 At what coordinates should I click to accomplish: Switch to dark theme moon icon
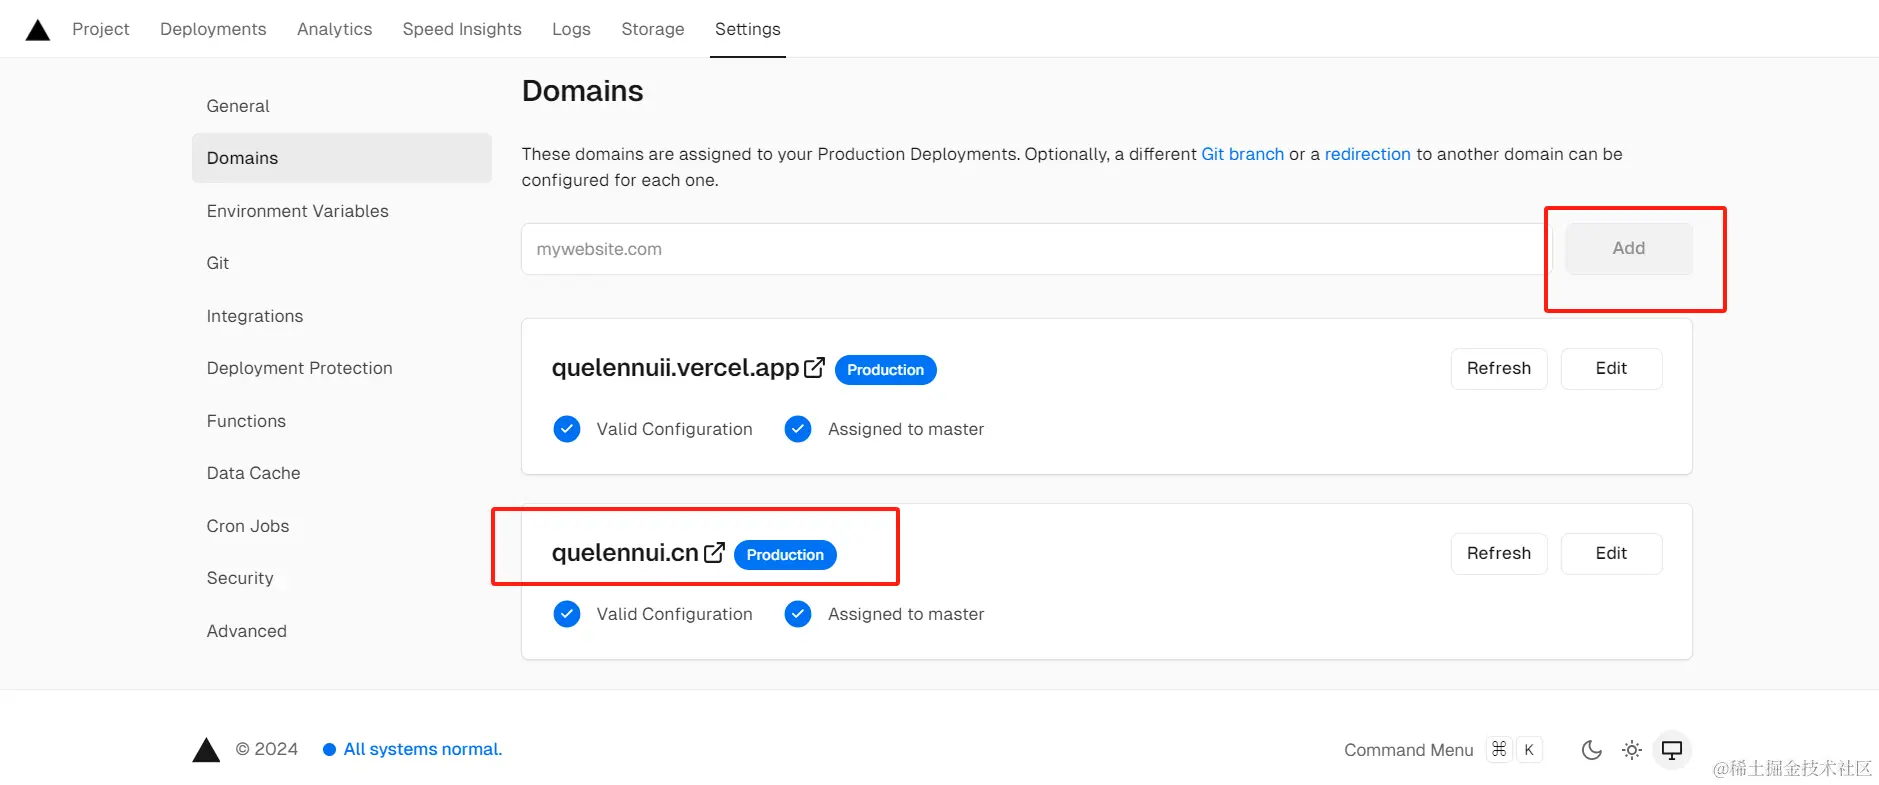1591,750
